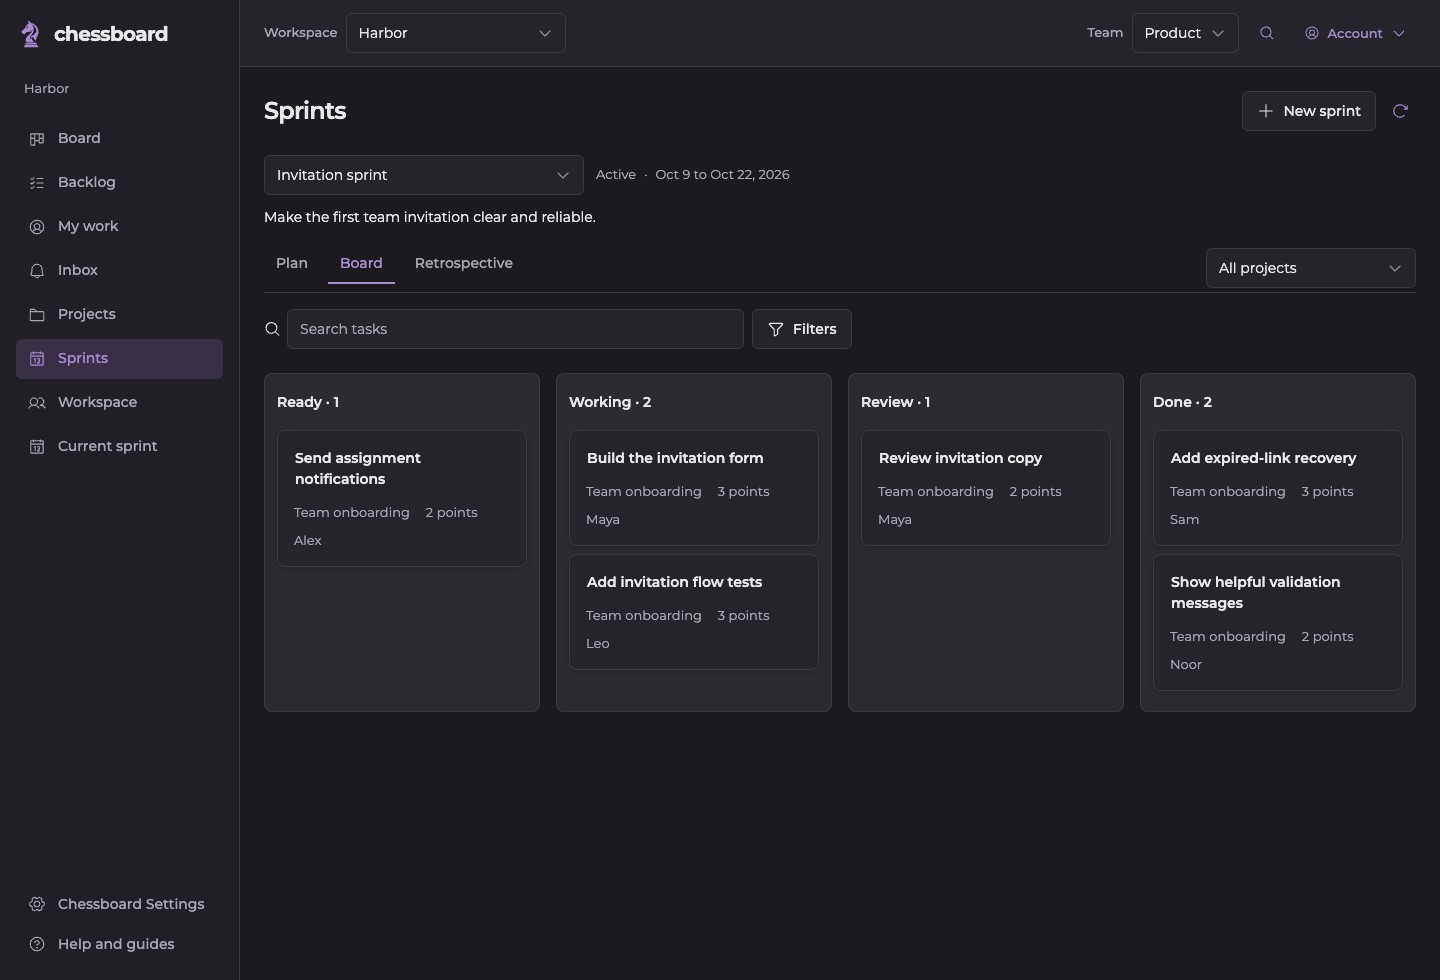Go to Backlog in sidebar
Image resolution: width=1440 pixels, height=980 pixels.
coord(119,183)
